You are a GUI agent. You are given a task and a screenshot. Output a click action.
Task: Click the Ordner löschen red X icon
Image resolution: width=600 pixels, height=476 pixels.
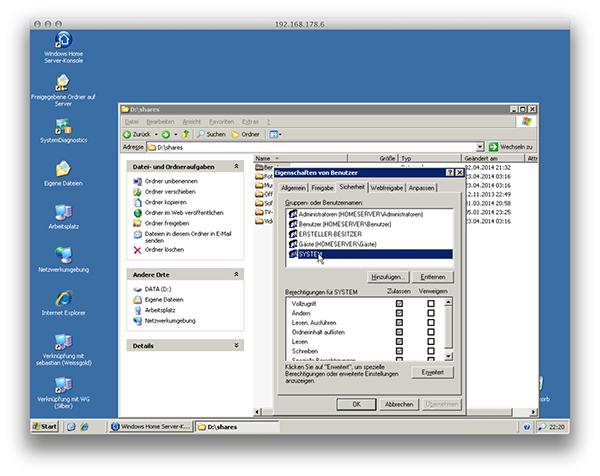coord(138,249)
